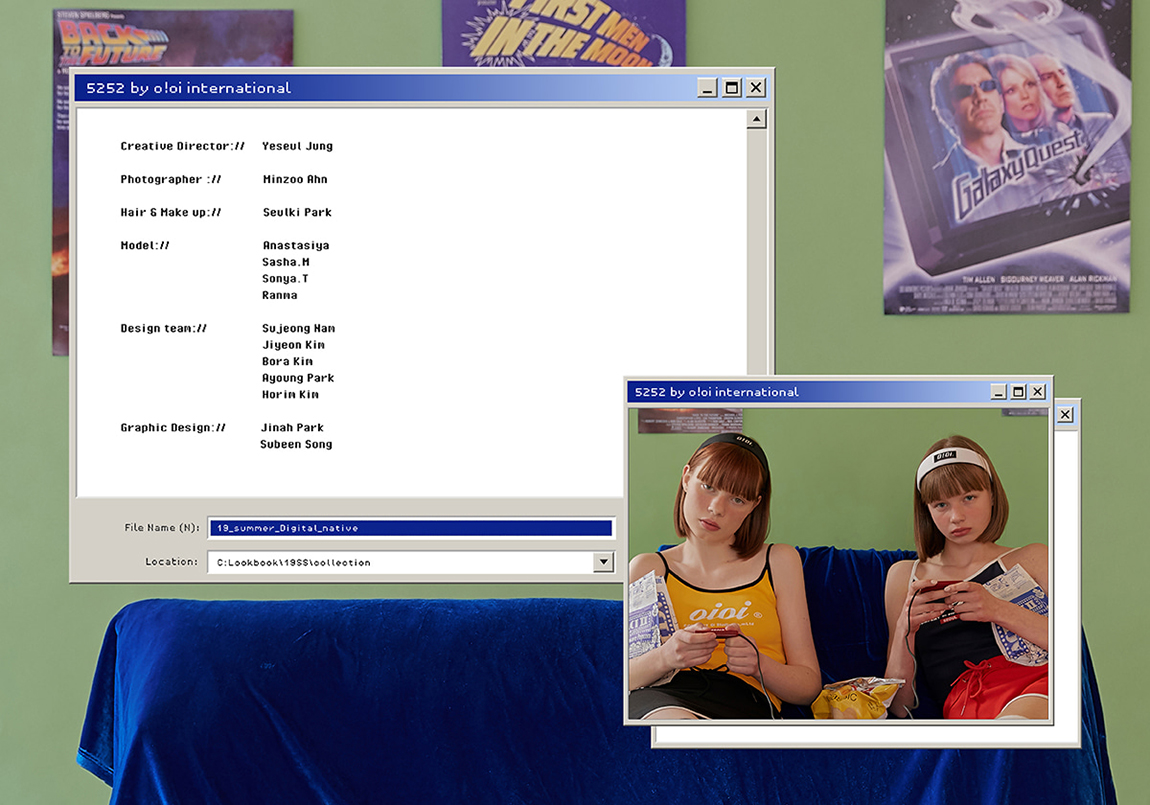Close the large credits window
Image resolution: width=1150 pixels, height=805 pixels.
(x=756, y=89)
